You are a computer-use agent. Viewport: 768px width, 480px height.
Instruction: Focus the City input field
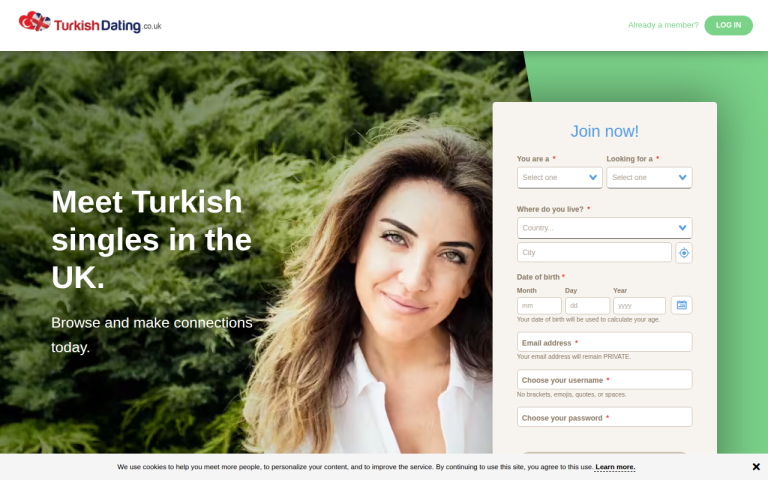pos(594,252)
